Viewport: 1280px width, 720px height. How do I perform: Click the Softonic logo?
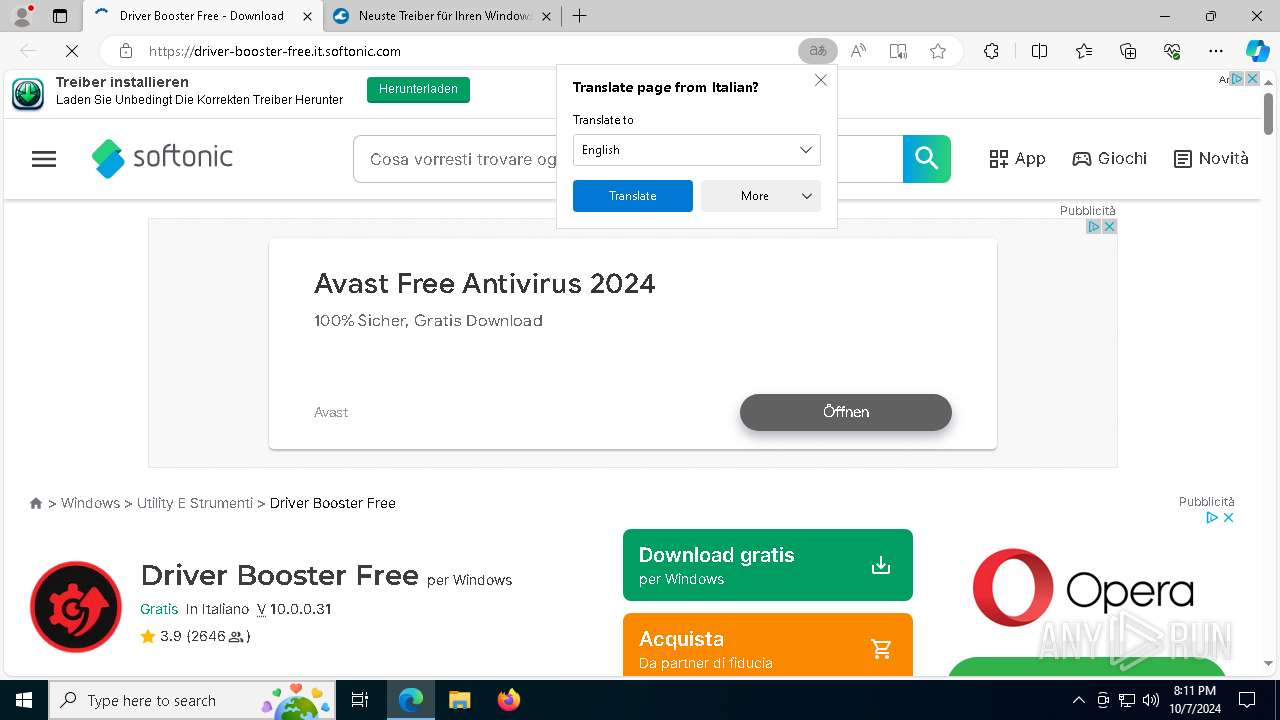pos(162,158)
